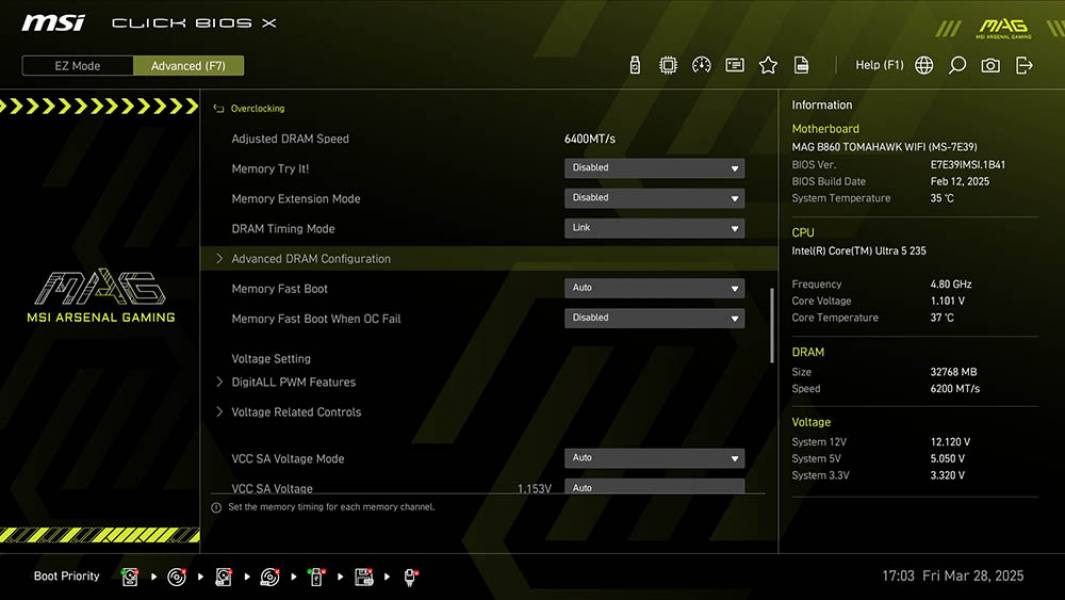The height and width of the screenshot is (600, 1065).
Task: Click the Voltage Setting heading
Action: (x=271, y=359)
